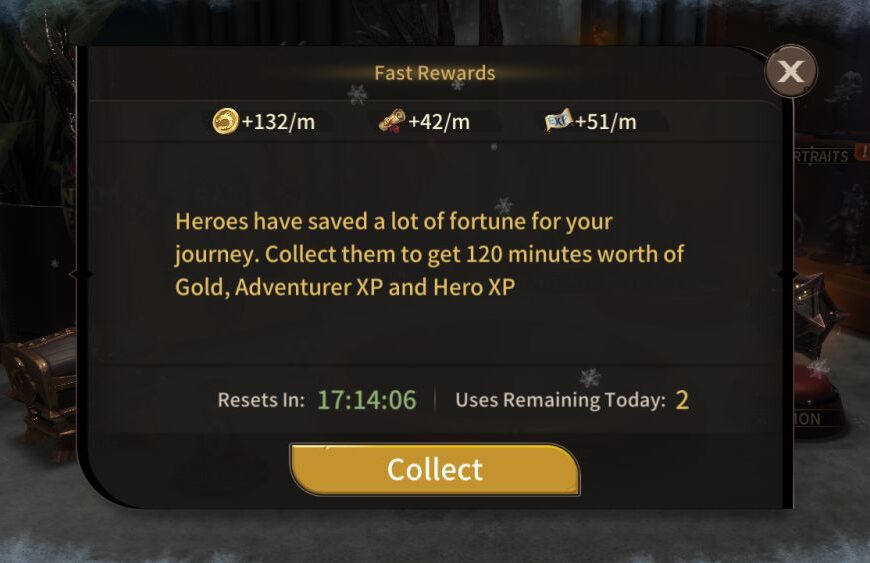Screen dimensions: 870x563
Task: Click the Resets In label
Action: pos(261,400)
